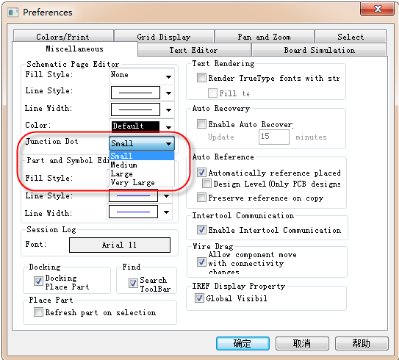Uncheck Global Visibility for IREF display
399x360 pixels.
coord(199,298)
